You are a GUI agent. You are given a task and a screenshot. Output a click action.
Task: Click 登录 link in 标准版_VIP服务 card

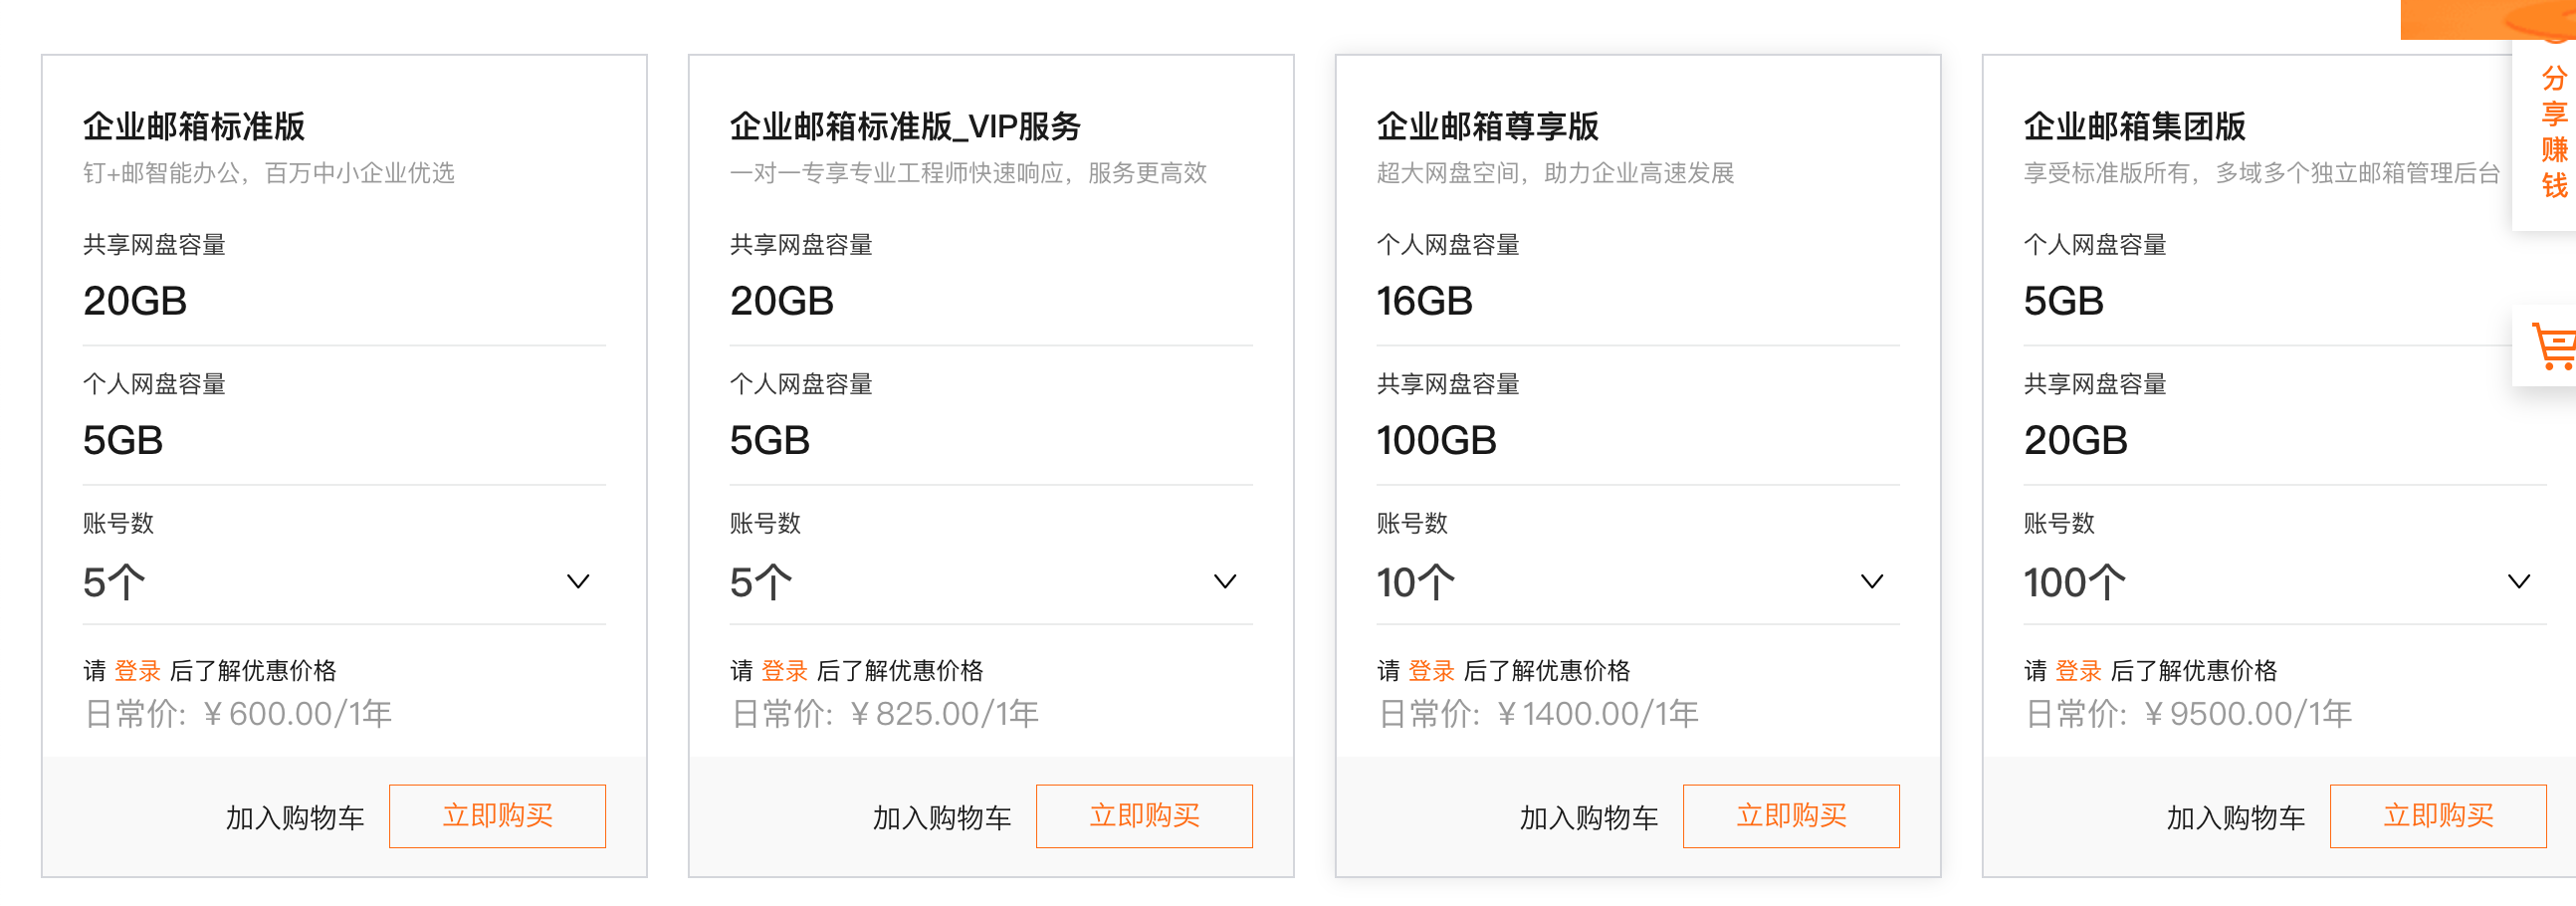pyautogui.click(x=785, y=671)
